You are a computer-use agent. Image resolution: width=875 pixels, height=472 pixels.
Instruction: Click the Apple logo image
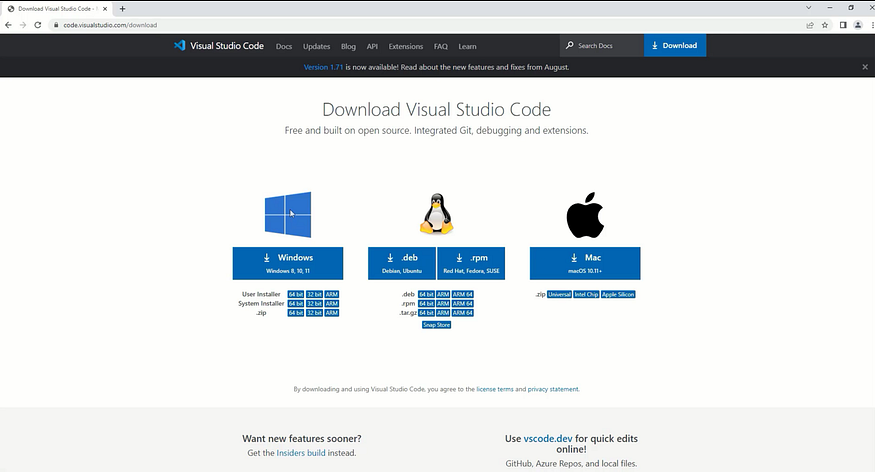[x=585, y=215]
